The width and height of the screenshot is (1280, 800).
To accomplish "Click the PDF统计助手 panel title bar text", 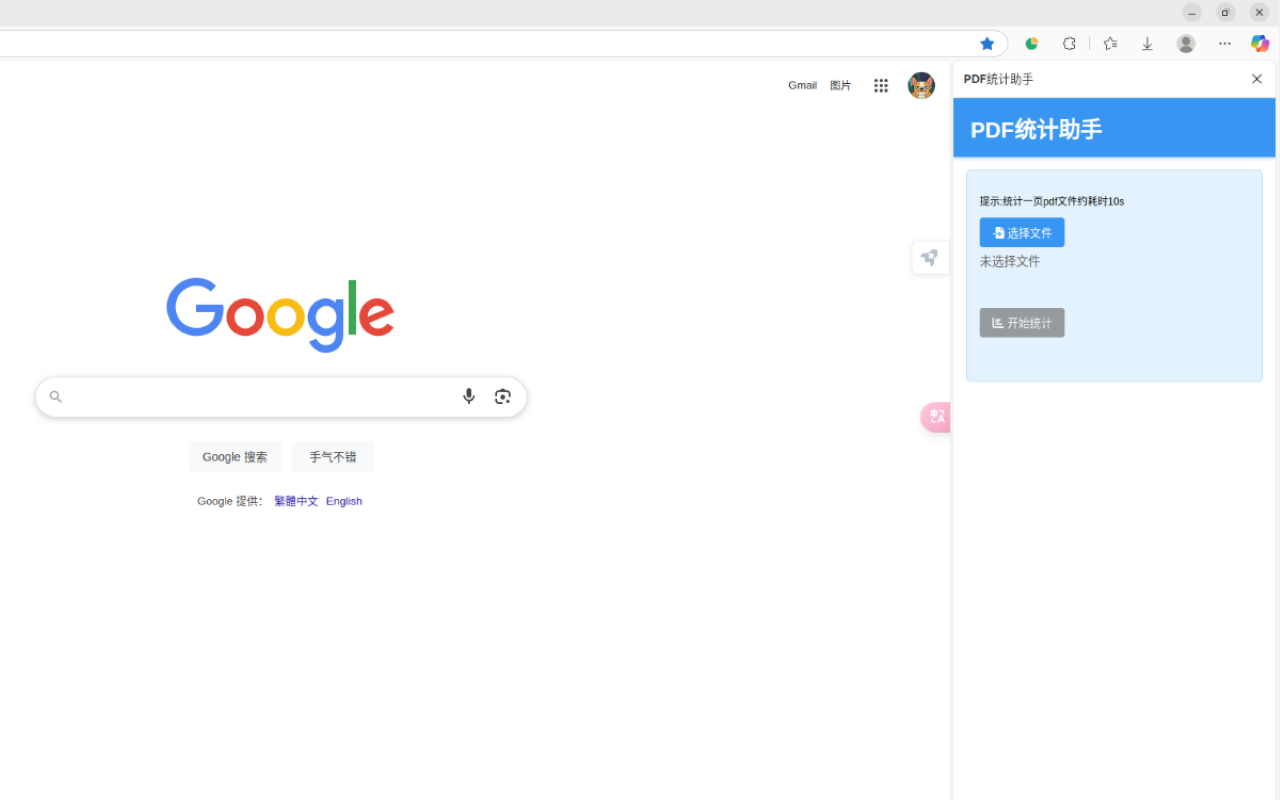I will click(999, 79).
